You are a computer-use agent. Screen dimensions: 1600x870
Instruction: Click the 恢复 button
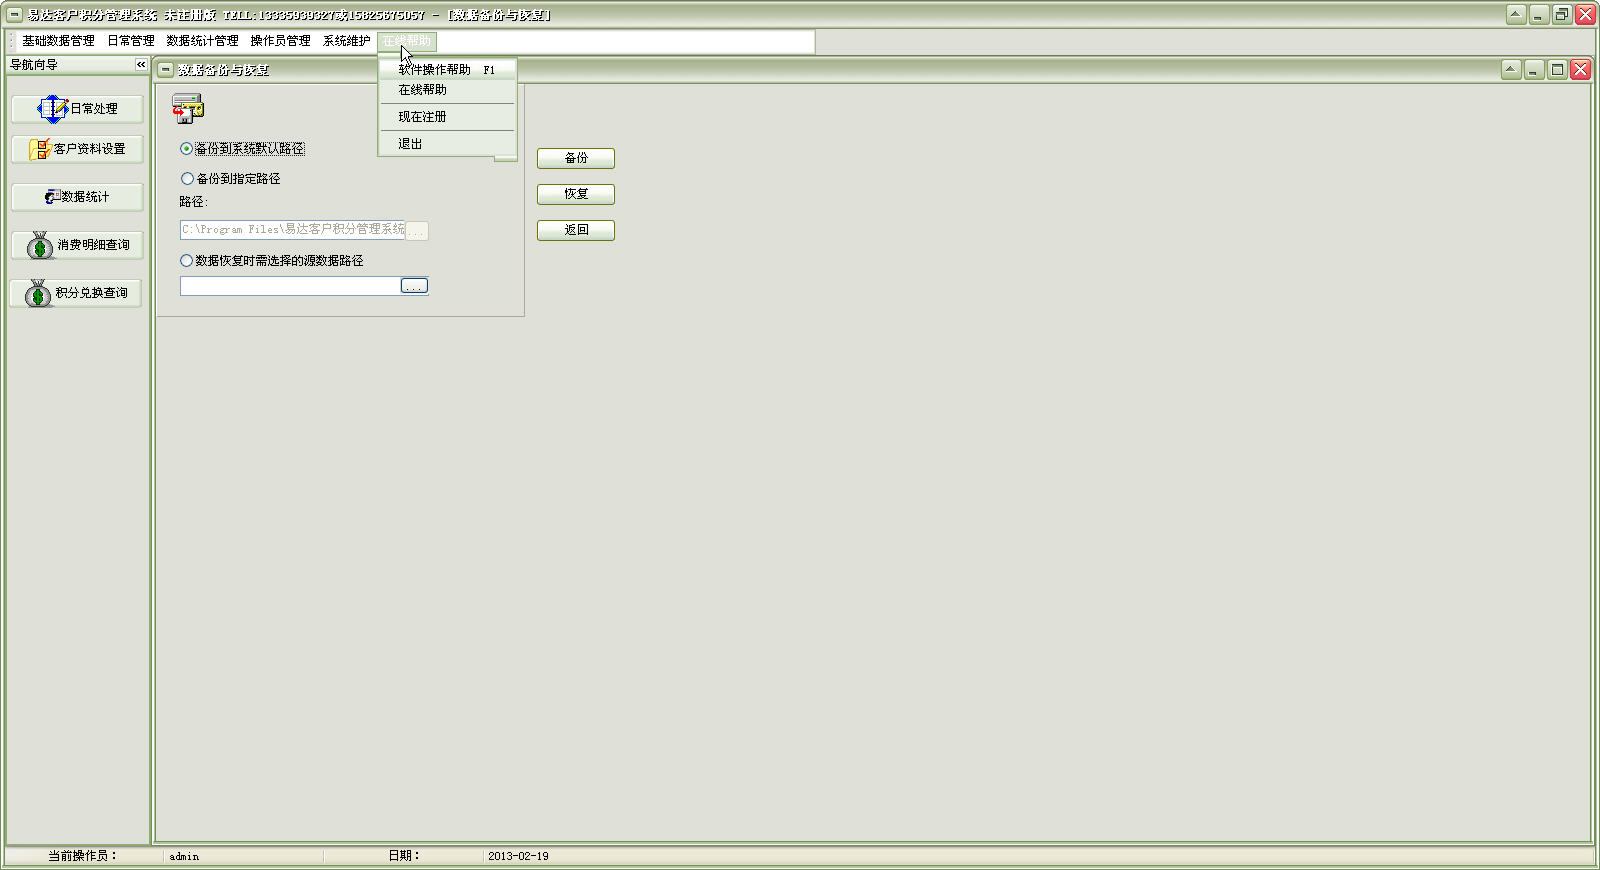pos(576,194)
